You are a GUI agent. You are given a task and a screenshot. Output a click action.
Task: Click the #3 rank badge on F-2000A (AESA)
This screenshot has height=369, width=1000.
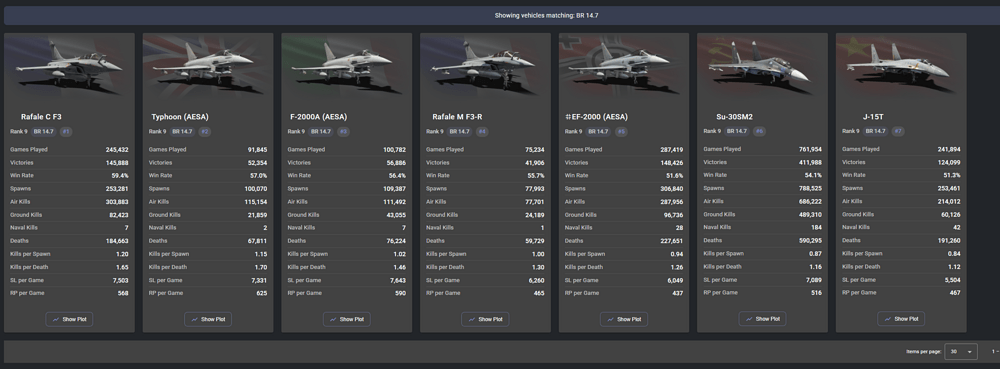(343, 132)
